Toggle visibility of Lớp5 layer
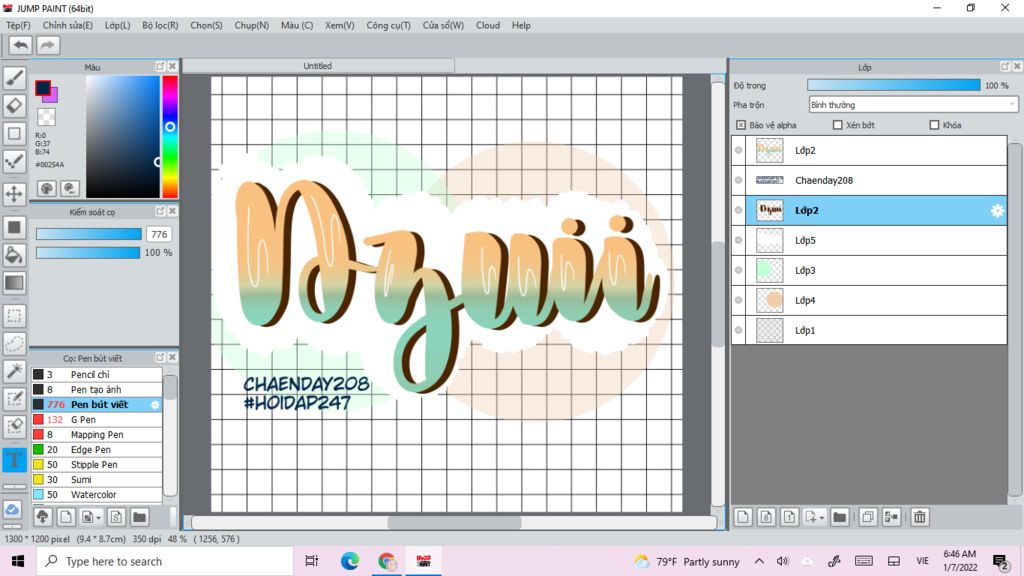Screen dimensions: 1024x576 (x=739, y=240)
